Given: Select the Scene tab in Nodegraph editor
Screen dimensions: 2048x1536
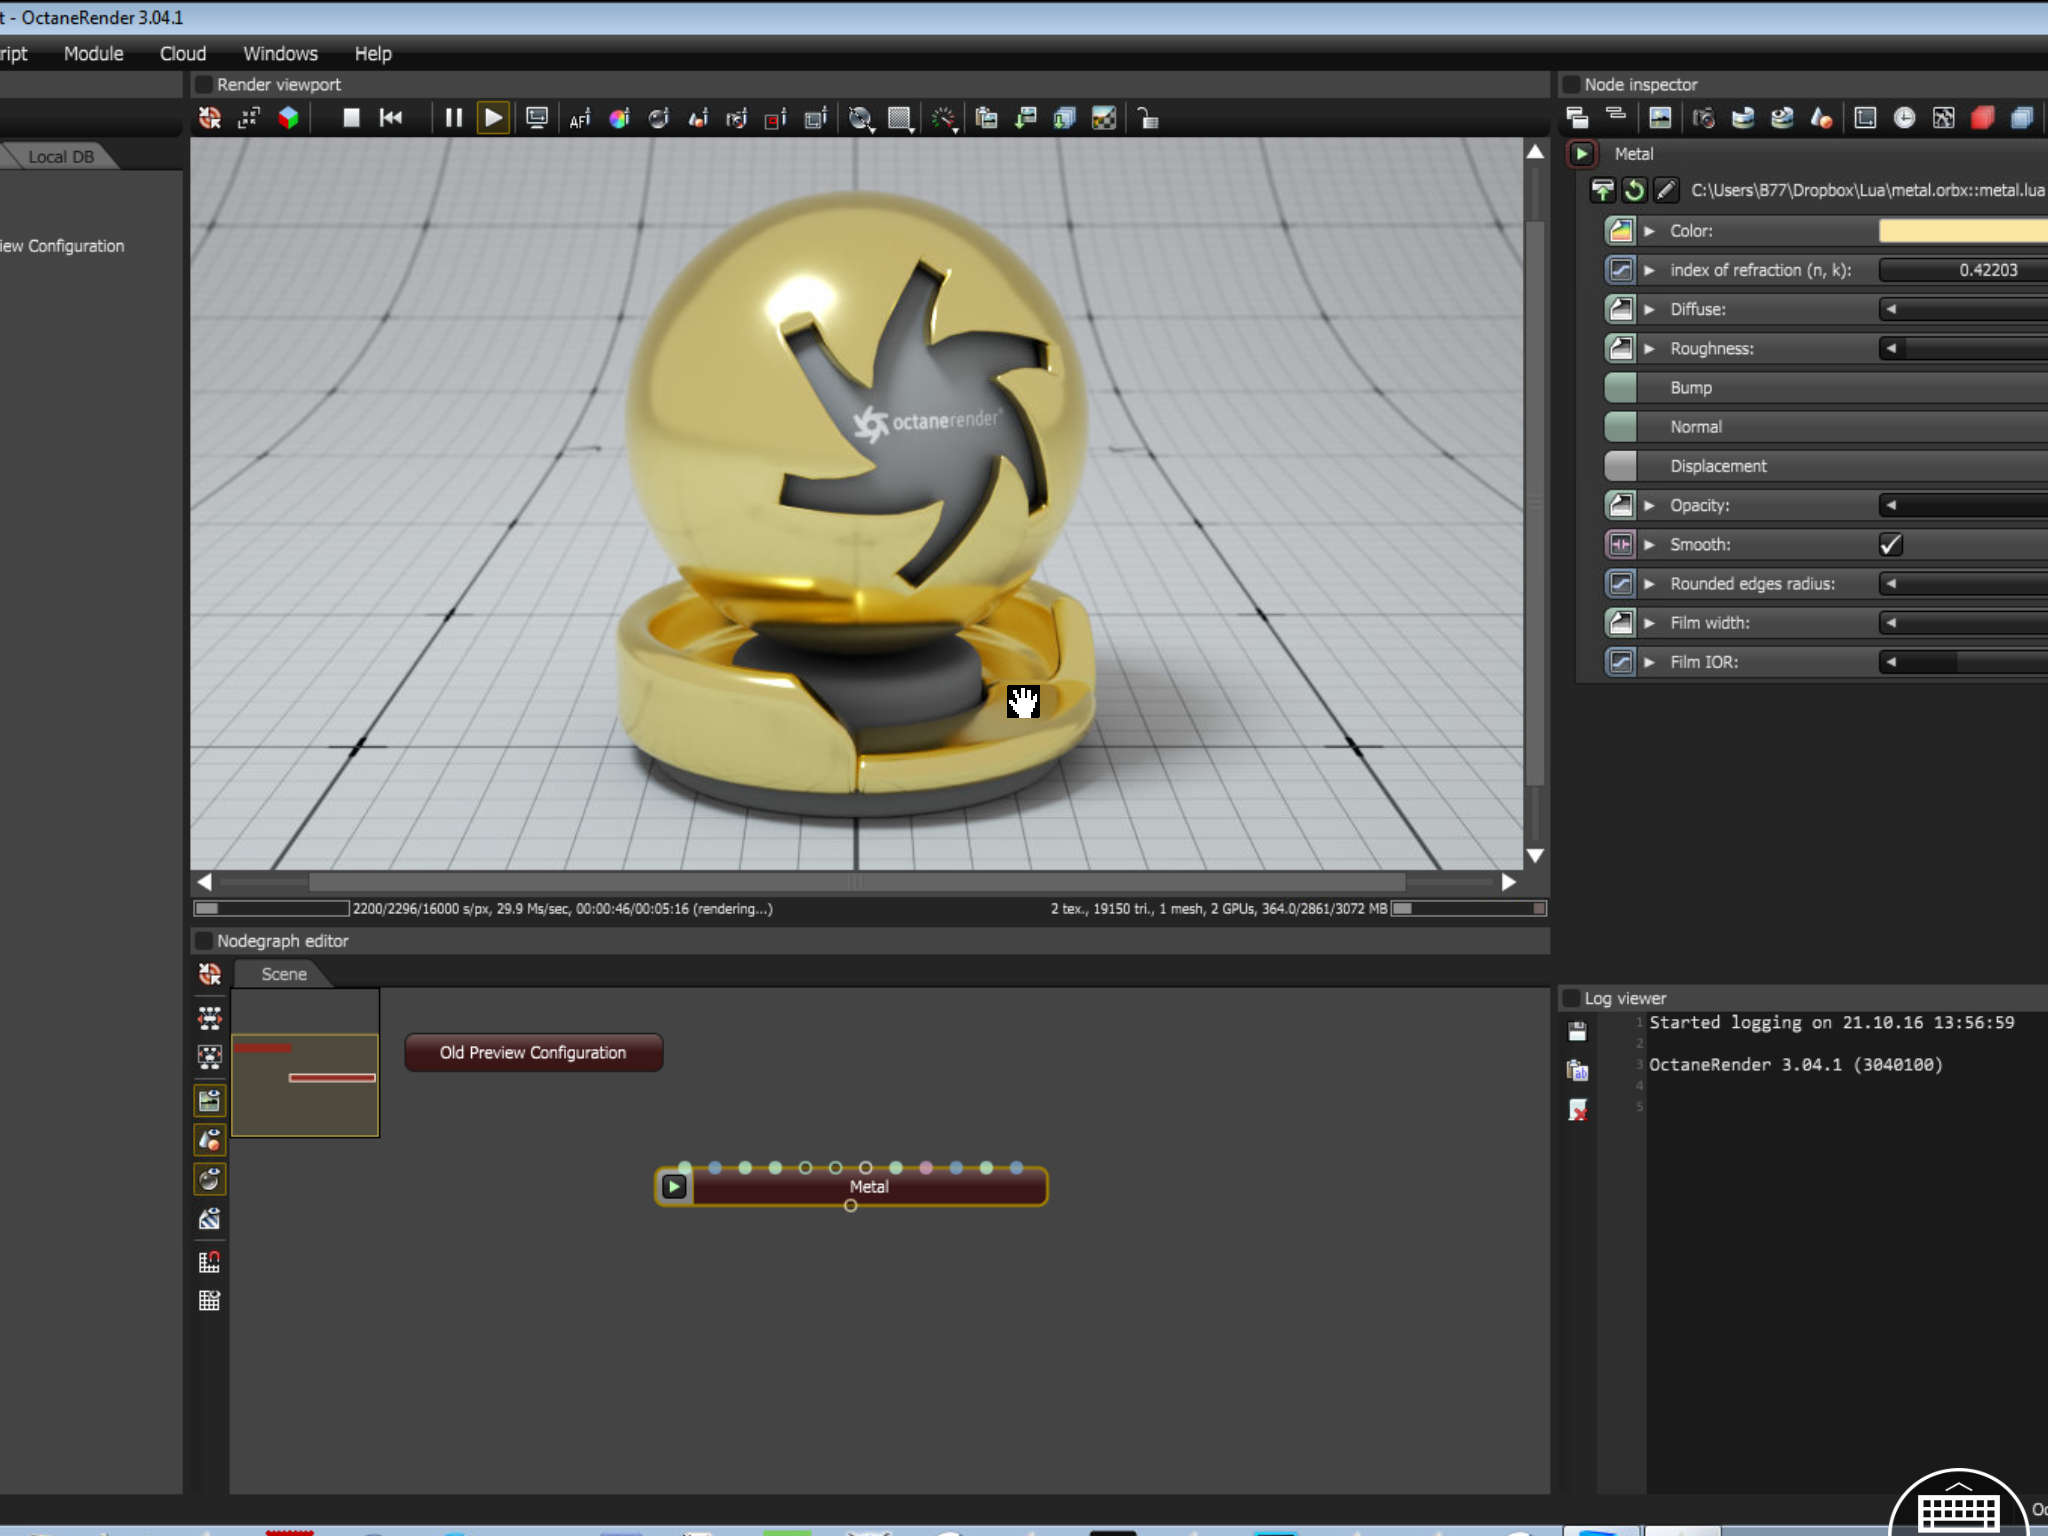Looking at the screenshot, I should 284,974.
